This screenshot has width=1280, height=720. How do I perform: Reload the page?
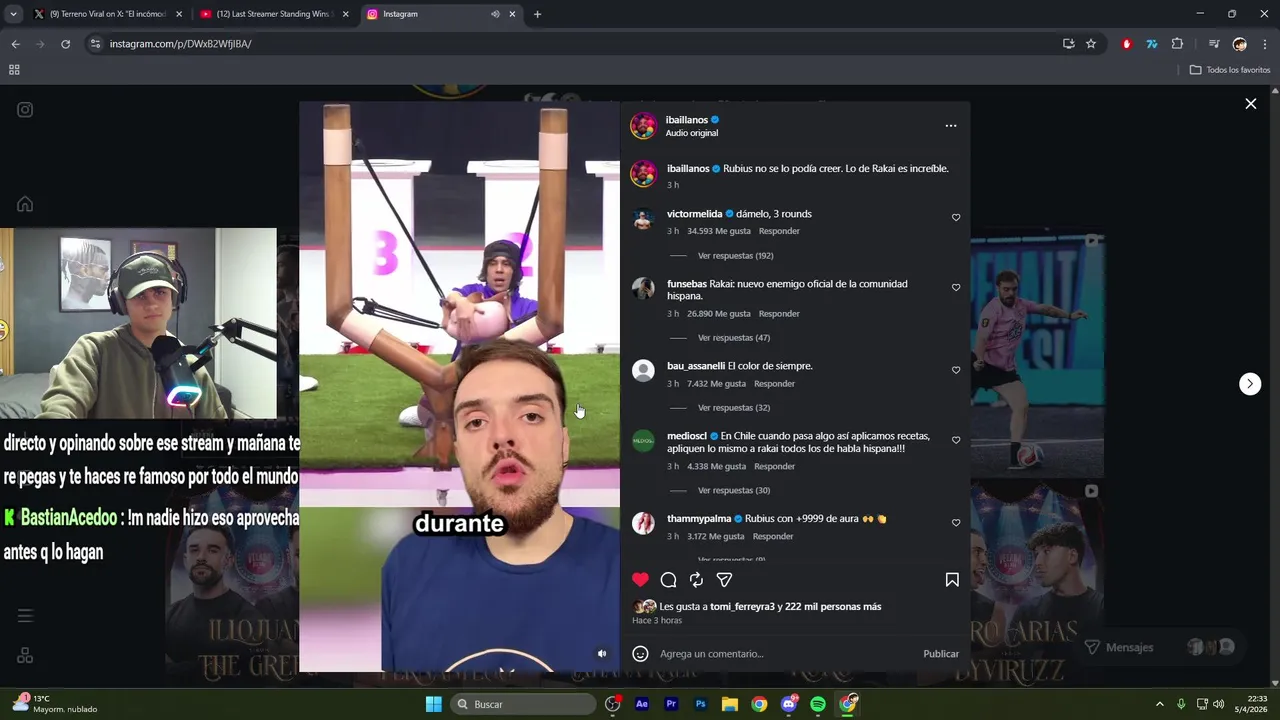pos(66,44)
